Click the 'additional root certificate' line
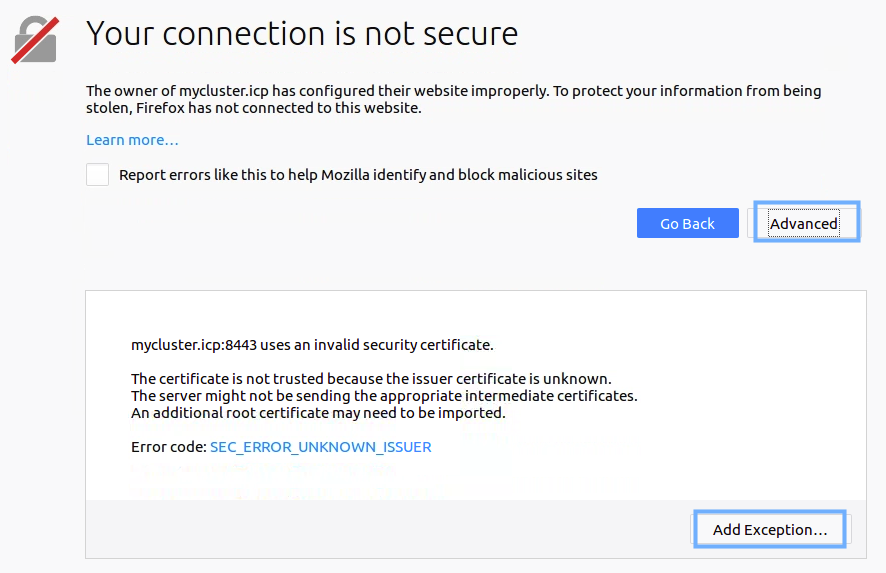This screenshot has width=886, height=573. (x=318, y=413)
